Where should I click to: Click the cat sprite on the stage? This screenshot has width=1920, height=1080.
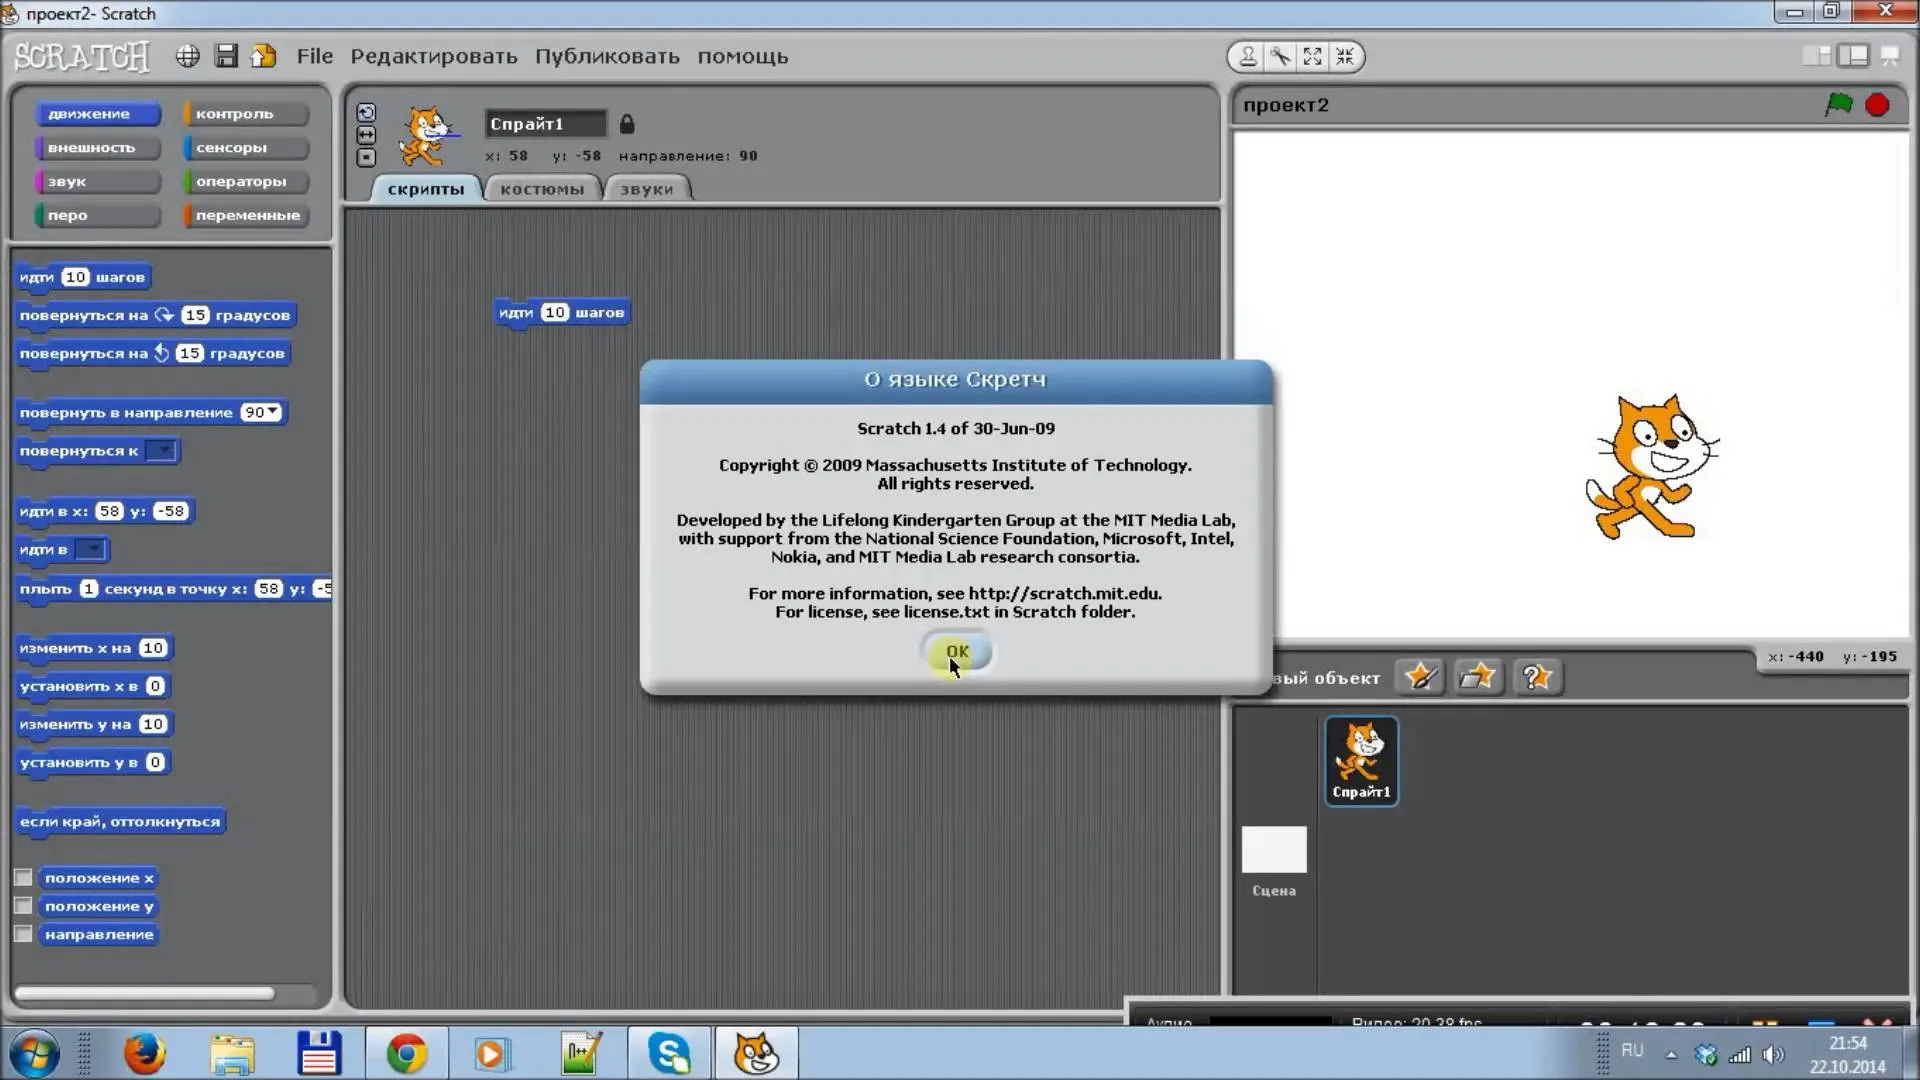[x=1651, y=467]
